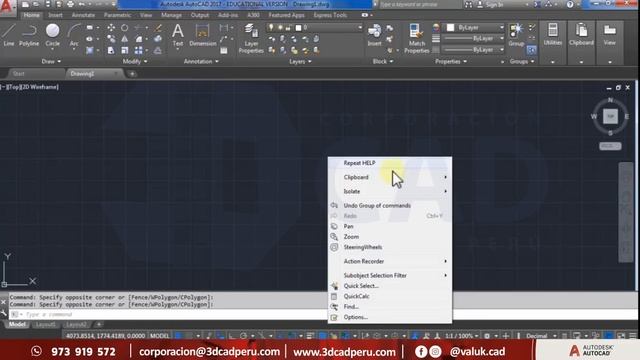
Task: Click the AutoCAD application menu logo
Action: click(7, 7)
